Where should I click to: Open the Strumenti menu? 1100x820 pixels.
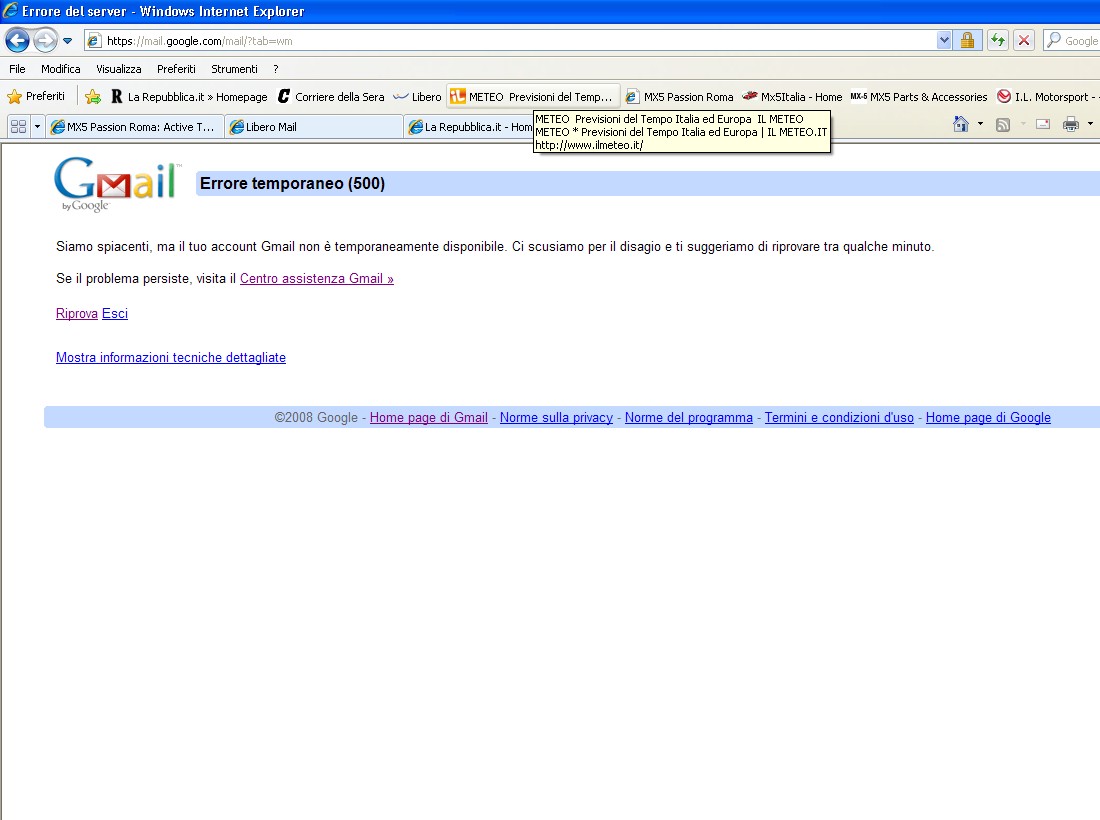(x=234, y=69)
